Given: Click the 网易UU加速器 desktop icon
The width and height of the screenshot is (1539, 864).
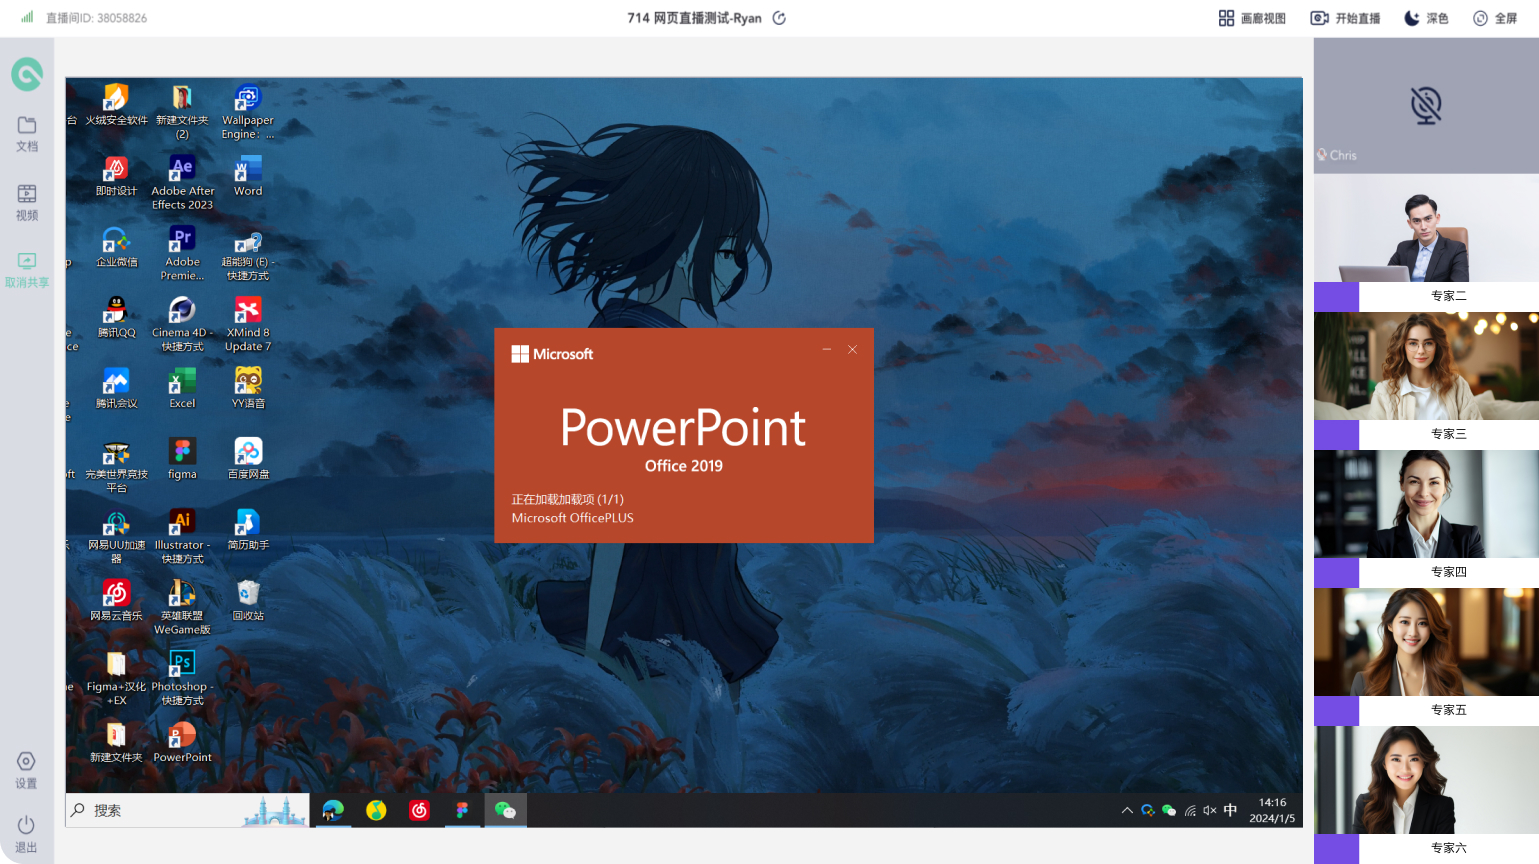Looking at the screenshot, I should click(116, 537).
